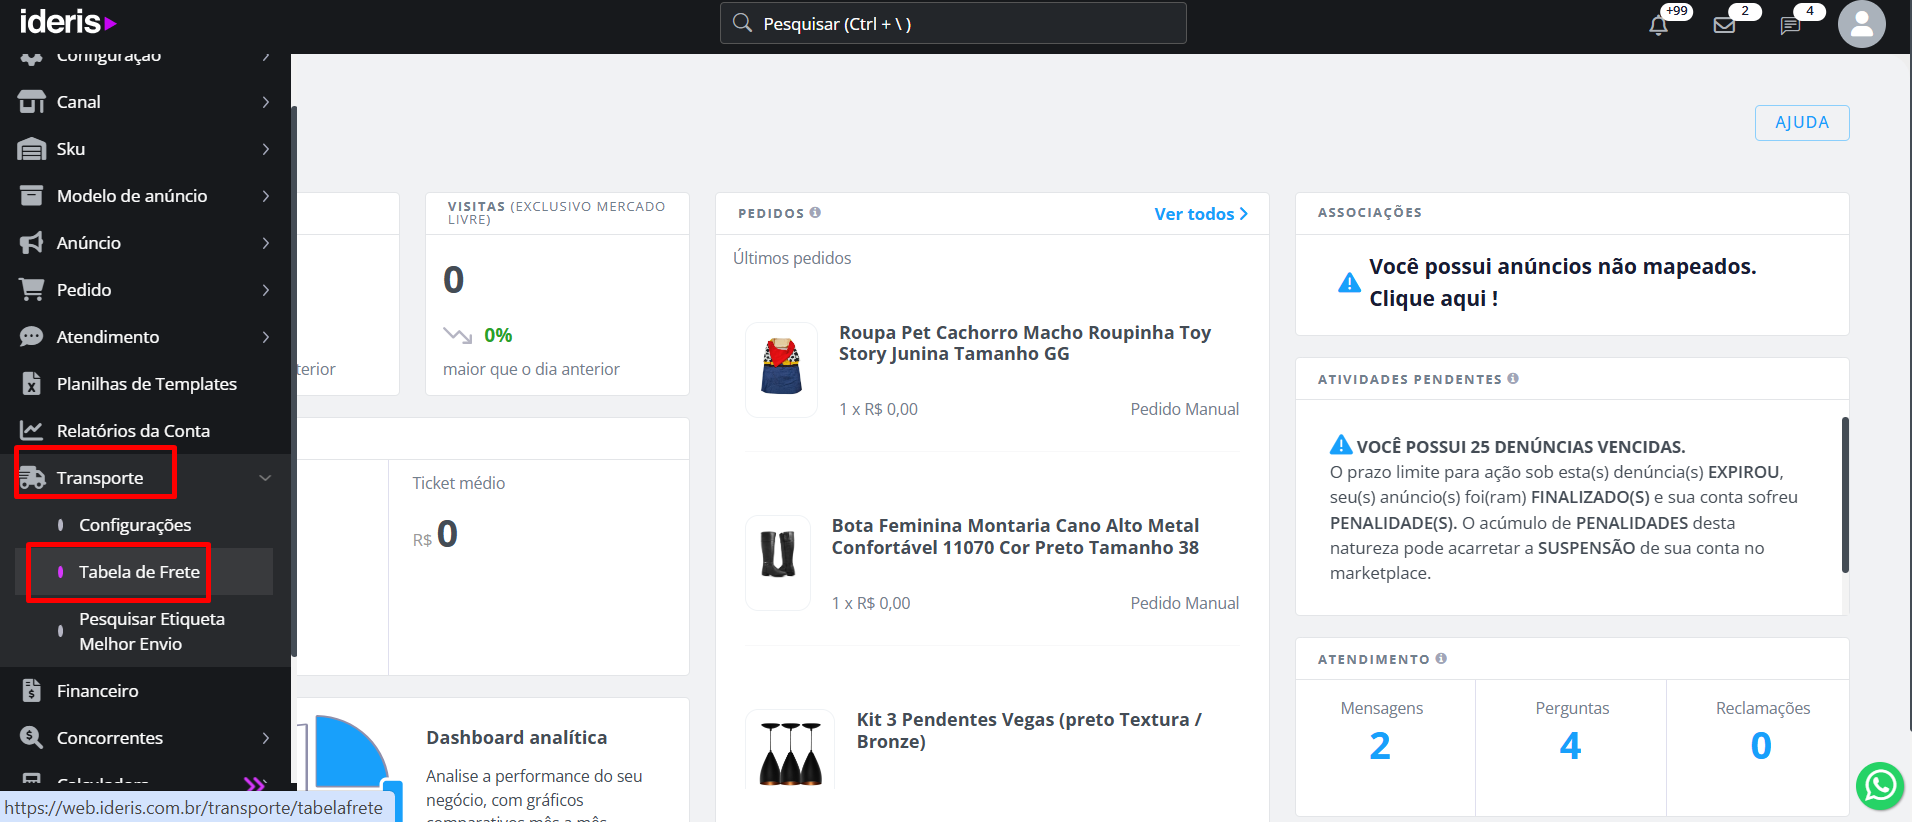This screenshot has width=1912, height=822.
Task: Open Kit 3 Pendentes Vegas order
Action: [x=1029, y=730]
